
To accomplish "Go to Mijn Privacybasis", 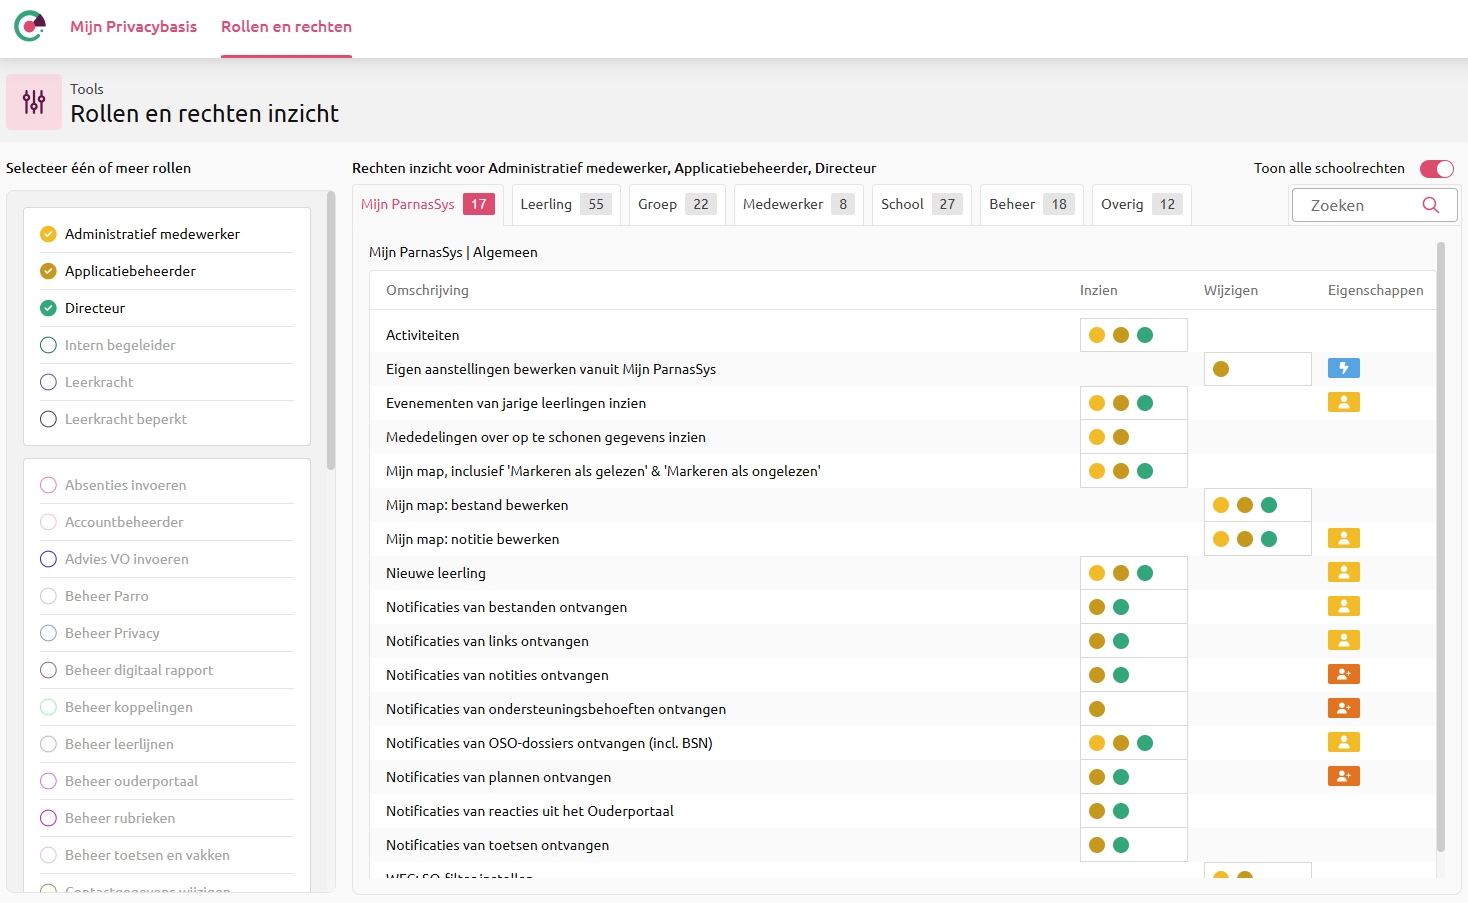I will pos(133,27).
